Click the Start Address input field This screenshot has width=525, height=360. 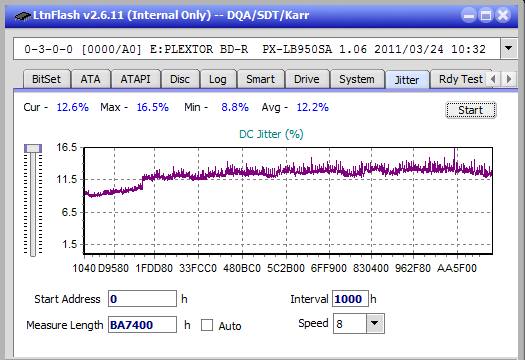coord(142,299)
